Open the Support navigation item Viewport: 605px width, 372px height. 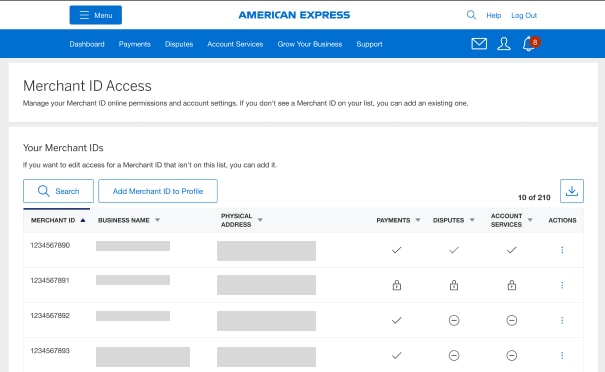tap(369, 44)
